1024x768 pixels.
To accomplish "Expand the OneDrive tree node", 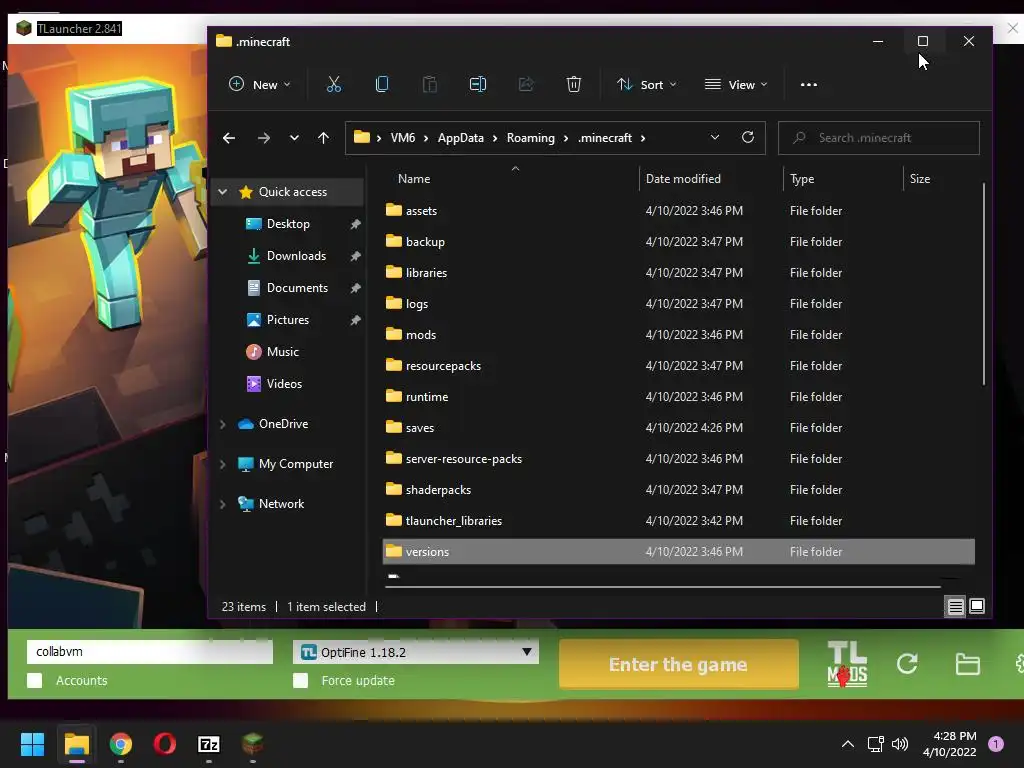I will click(223, 424).
